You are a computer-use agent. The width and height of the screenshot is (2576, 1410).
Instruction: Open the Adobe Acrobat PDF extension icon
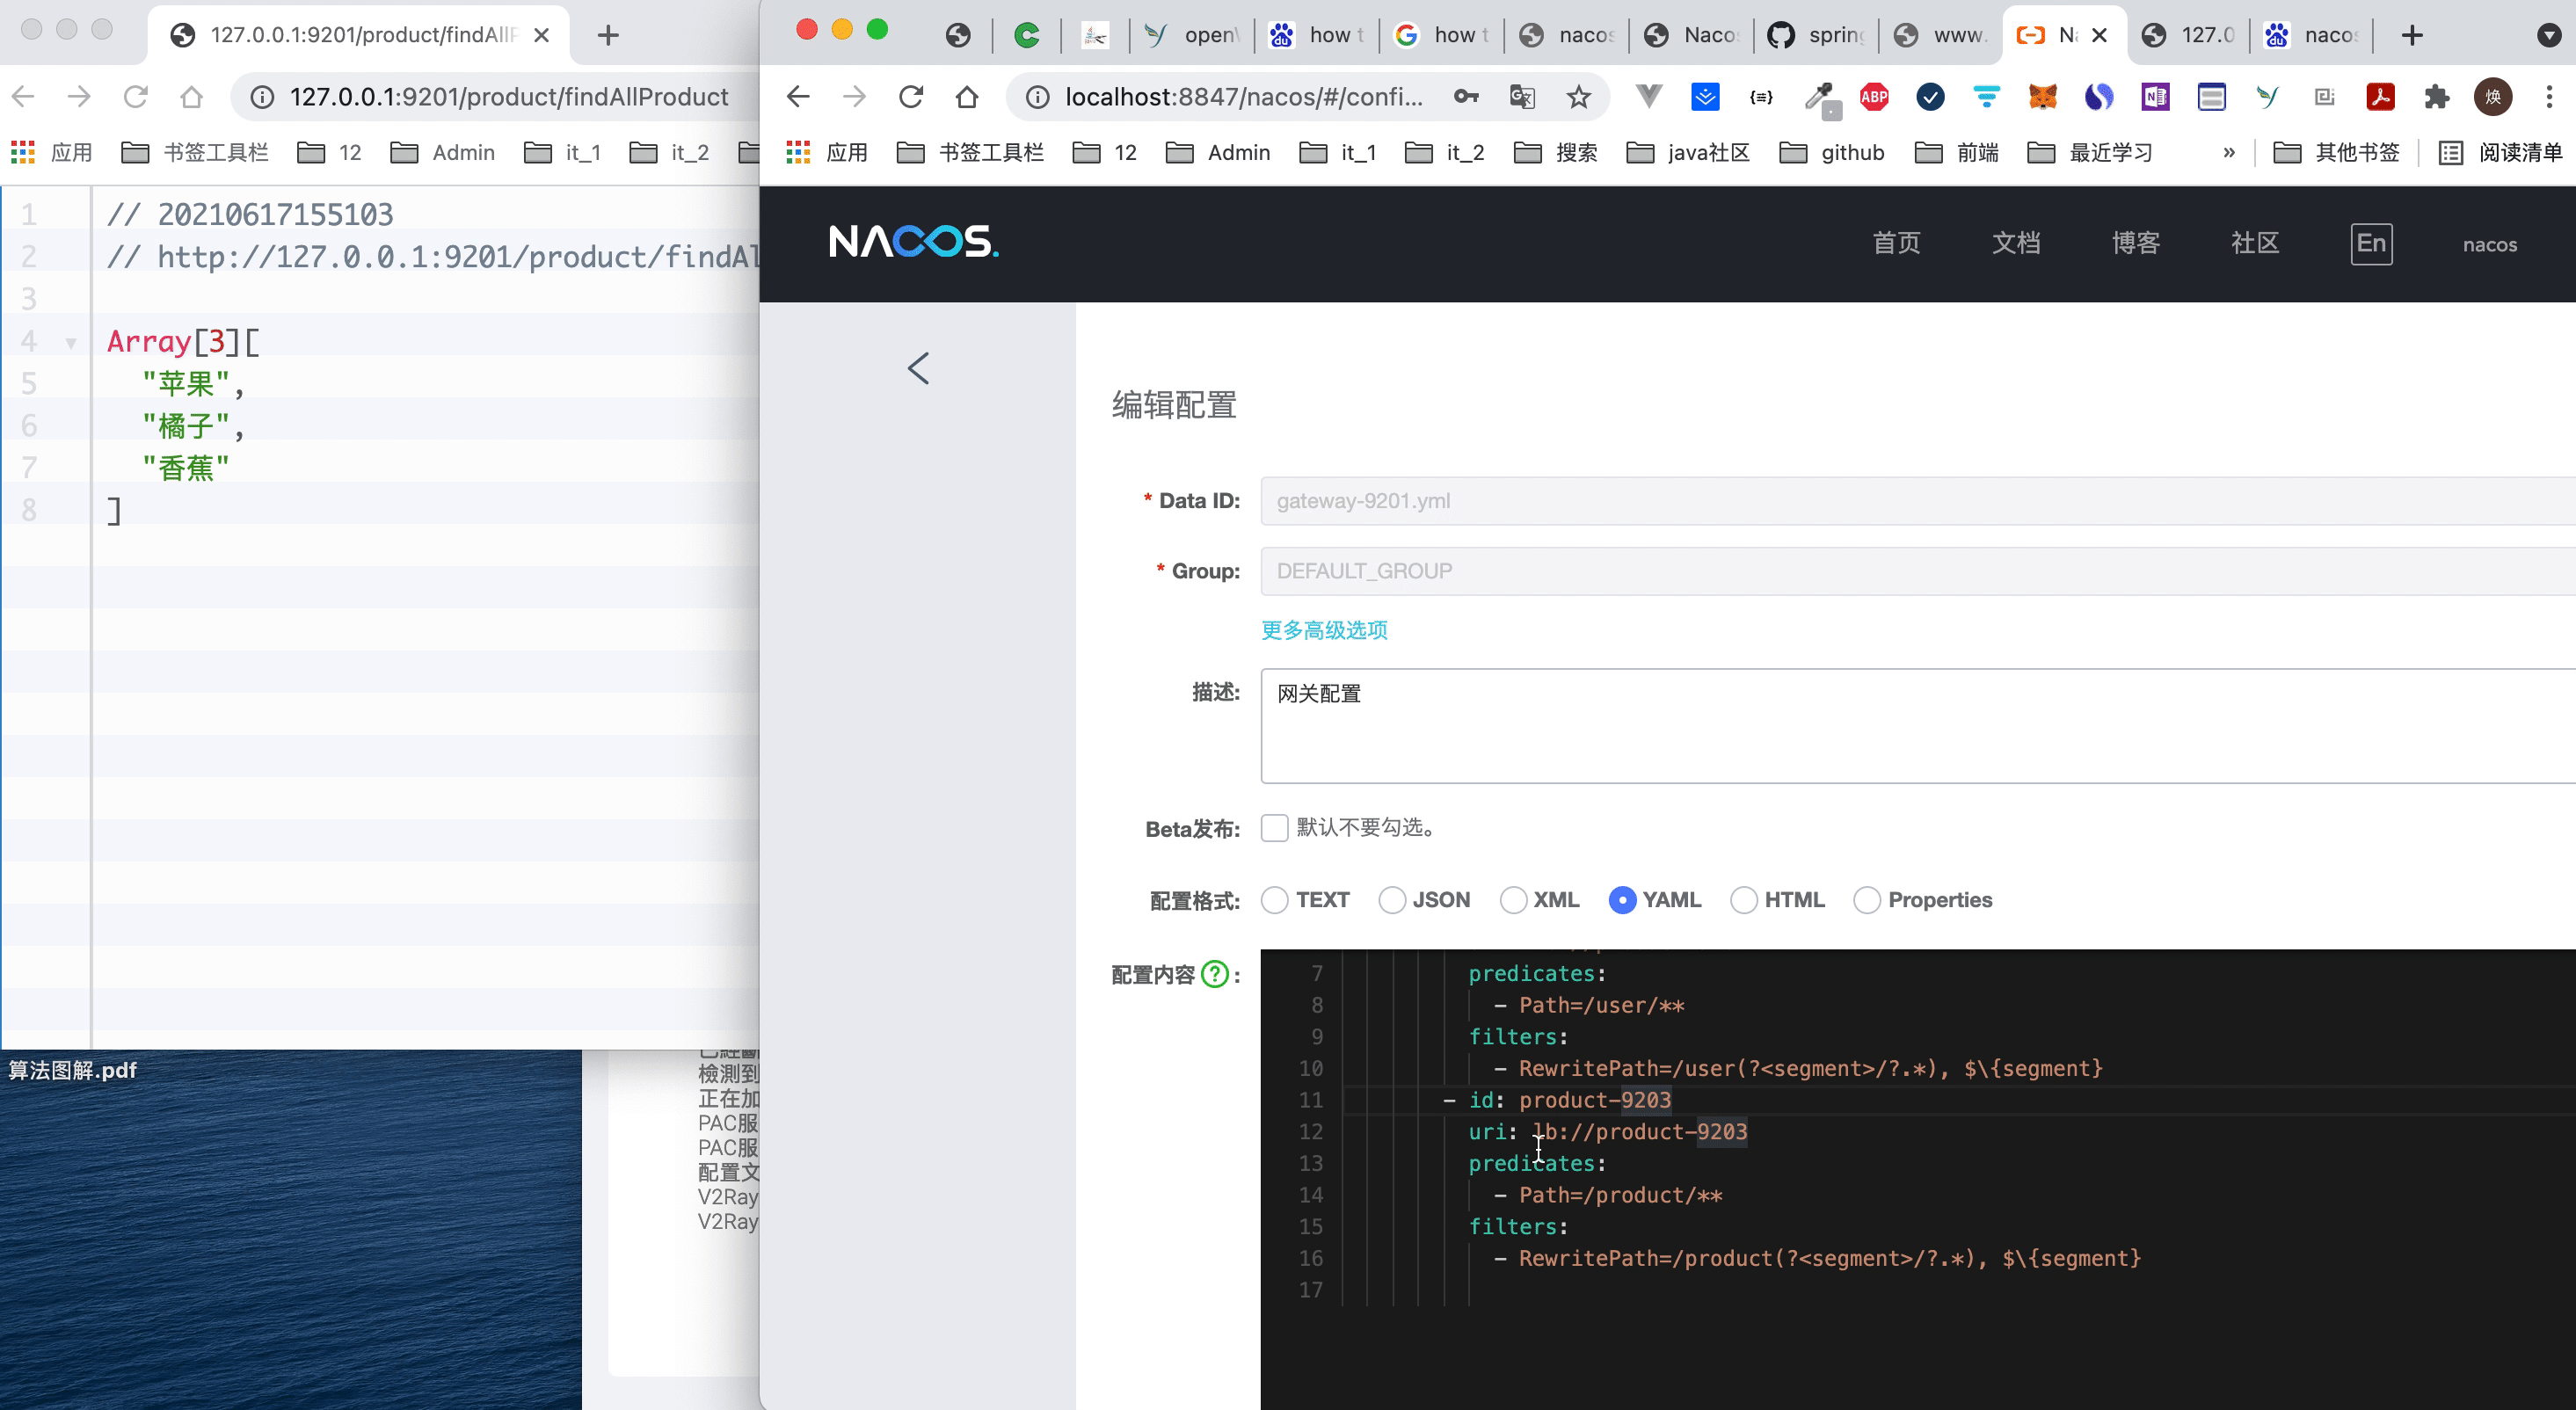(x=2380, y=97)
